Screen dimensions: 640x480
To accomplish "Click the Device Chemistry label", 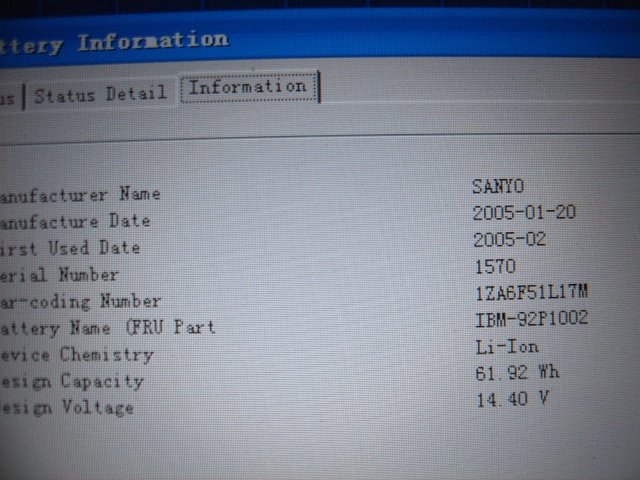I will pos(77,355).
